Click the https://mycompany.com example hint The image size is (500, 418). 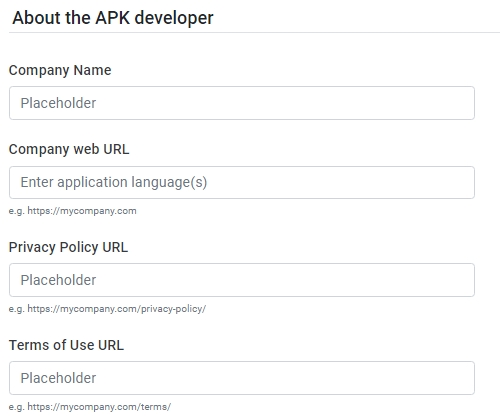82,211
